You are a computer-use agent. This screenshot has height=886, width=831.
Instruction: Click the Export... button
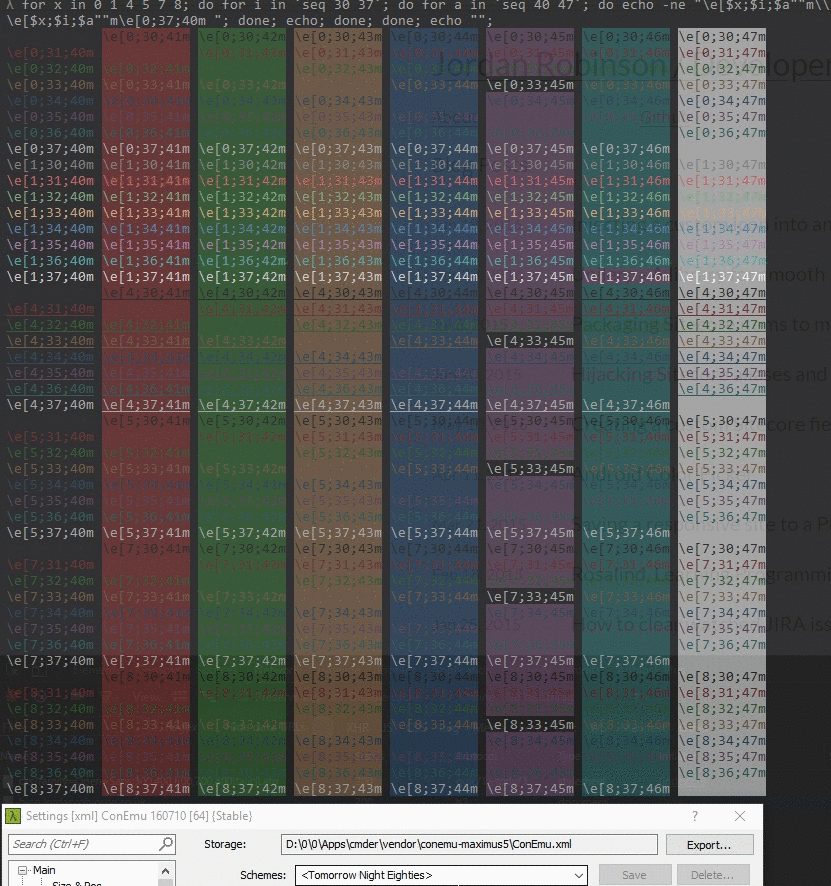point(709,845)
